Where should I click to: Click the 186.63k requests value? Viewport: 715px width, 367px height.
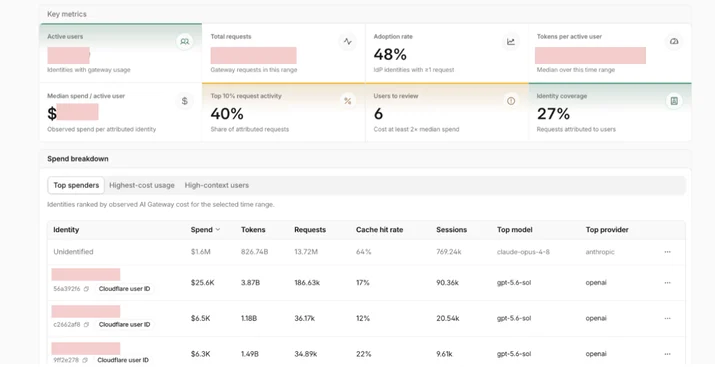[x=307, y=283]
